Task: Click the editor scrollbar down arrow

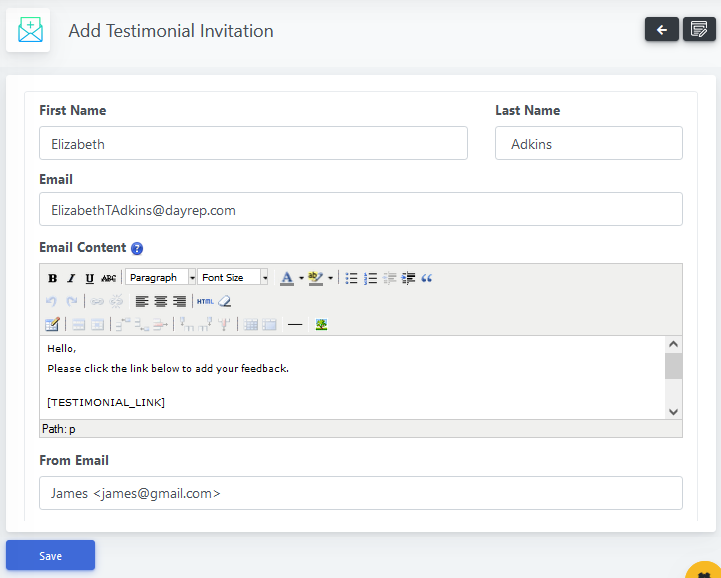Action: coord(673,411)
